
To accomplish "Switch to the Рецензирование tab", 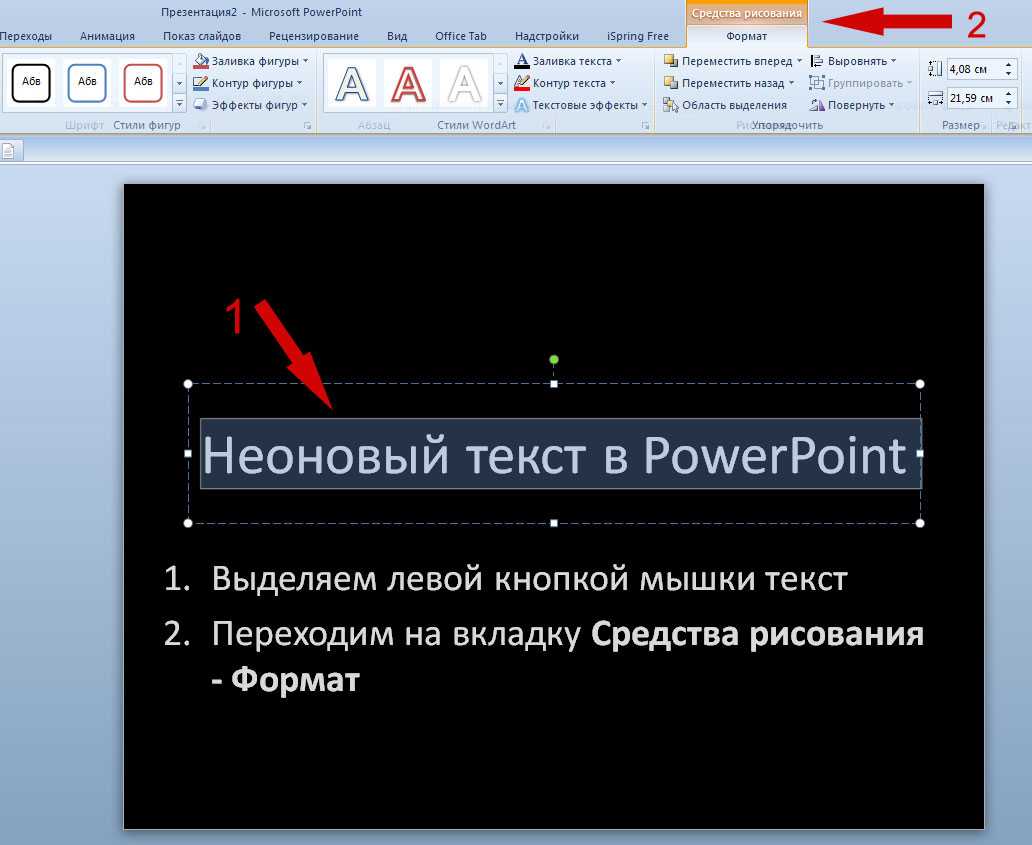I will (313, 36).
